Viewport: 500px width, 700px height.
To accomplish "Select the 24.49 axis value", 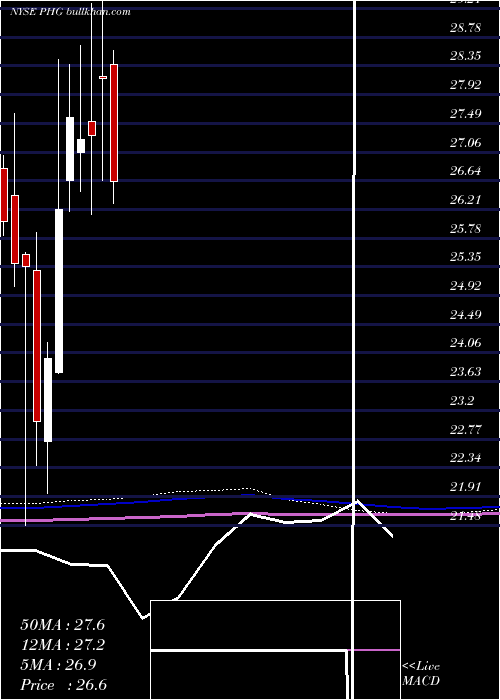I will (465, 315).
